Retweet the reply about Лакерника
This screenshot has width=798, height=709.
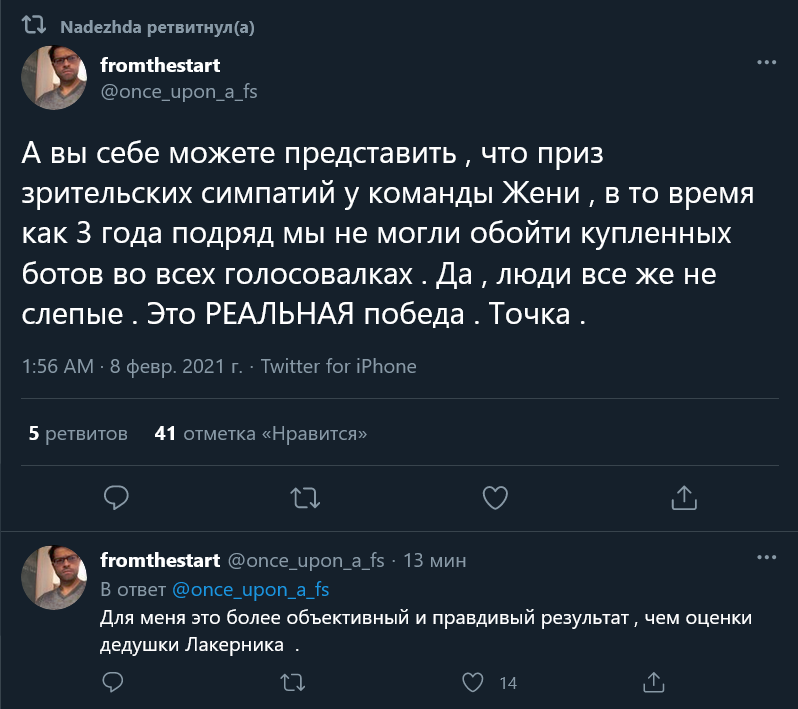[293, 683]
